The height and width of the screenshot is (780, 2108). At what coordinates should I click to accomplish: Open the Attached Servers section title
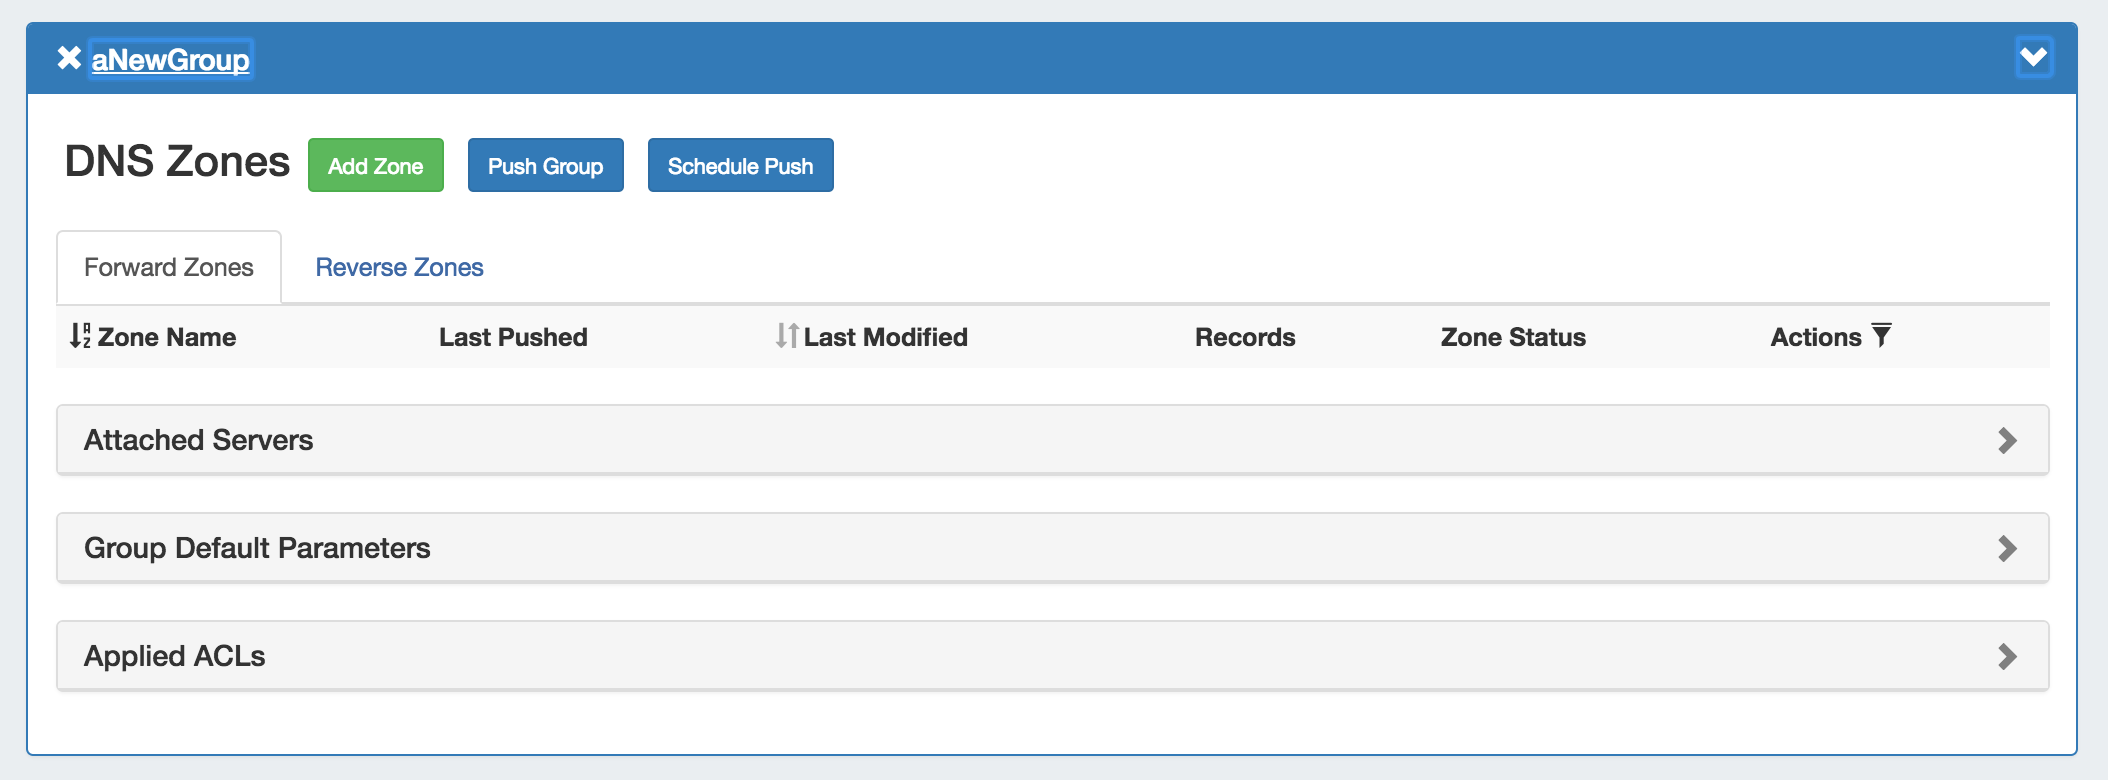199,440
